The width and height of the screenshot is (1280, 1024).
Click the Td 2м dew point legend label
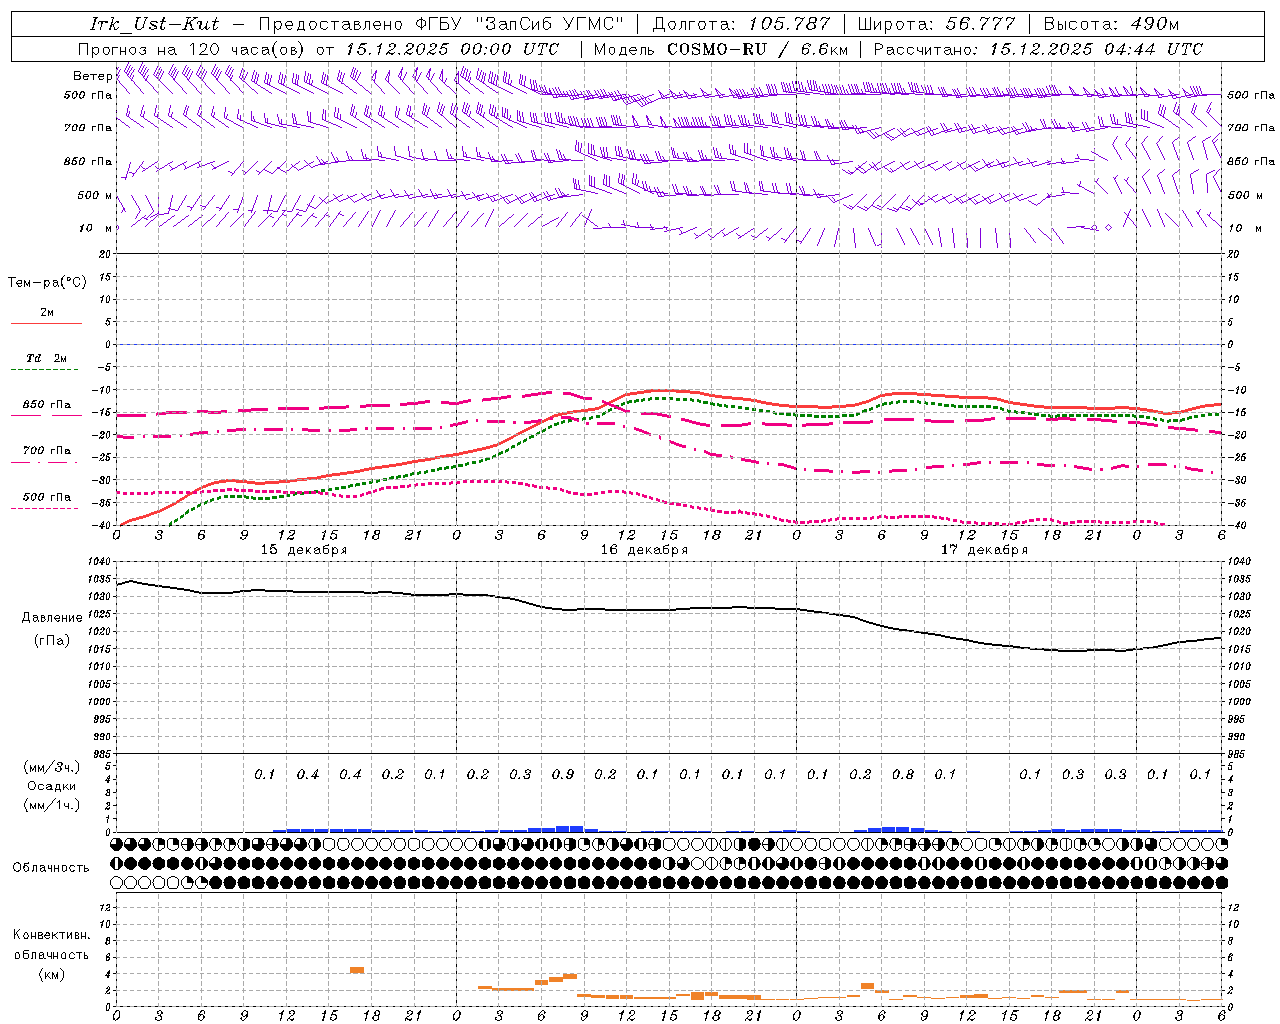[47, 357]
